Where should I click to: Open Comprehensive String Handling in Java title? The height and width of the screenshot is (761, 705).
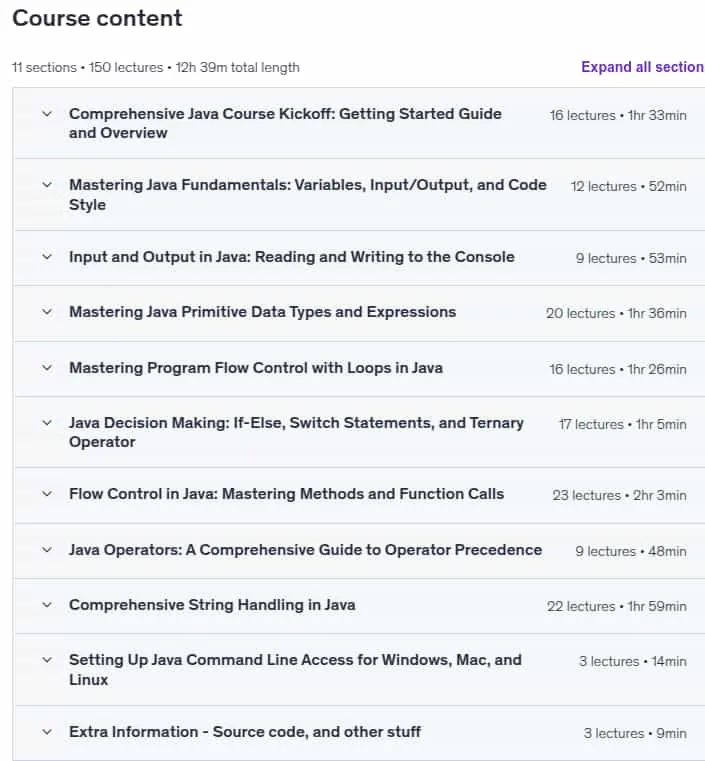(212, 605)
